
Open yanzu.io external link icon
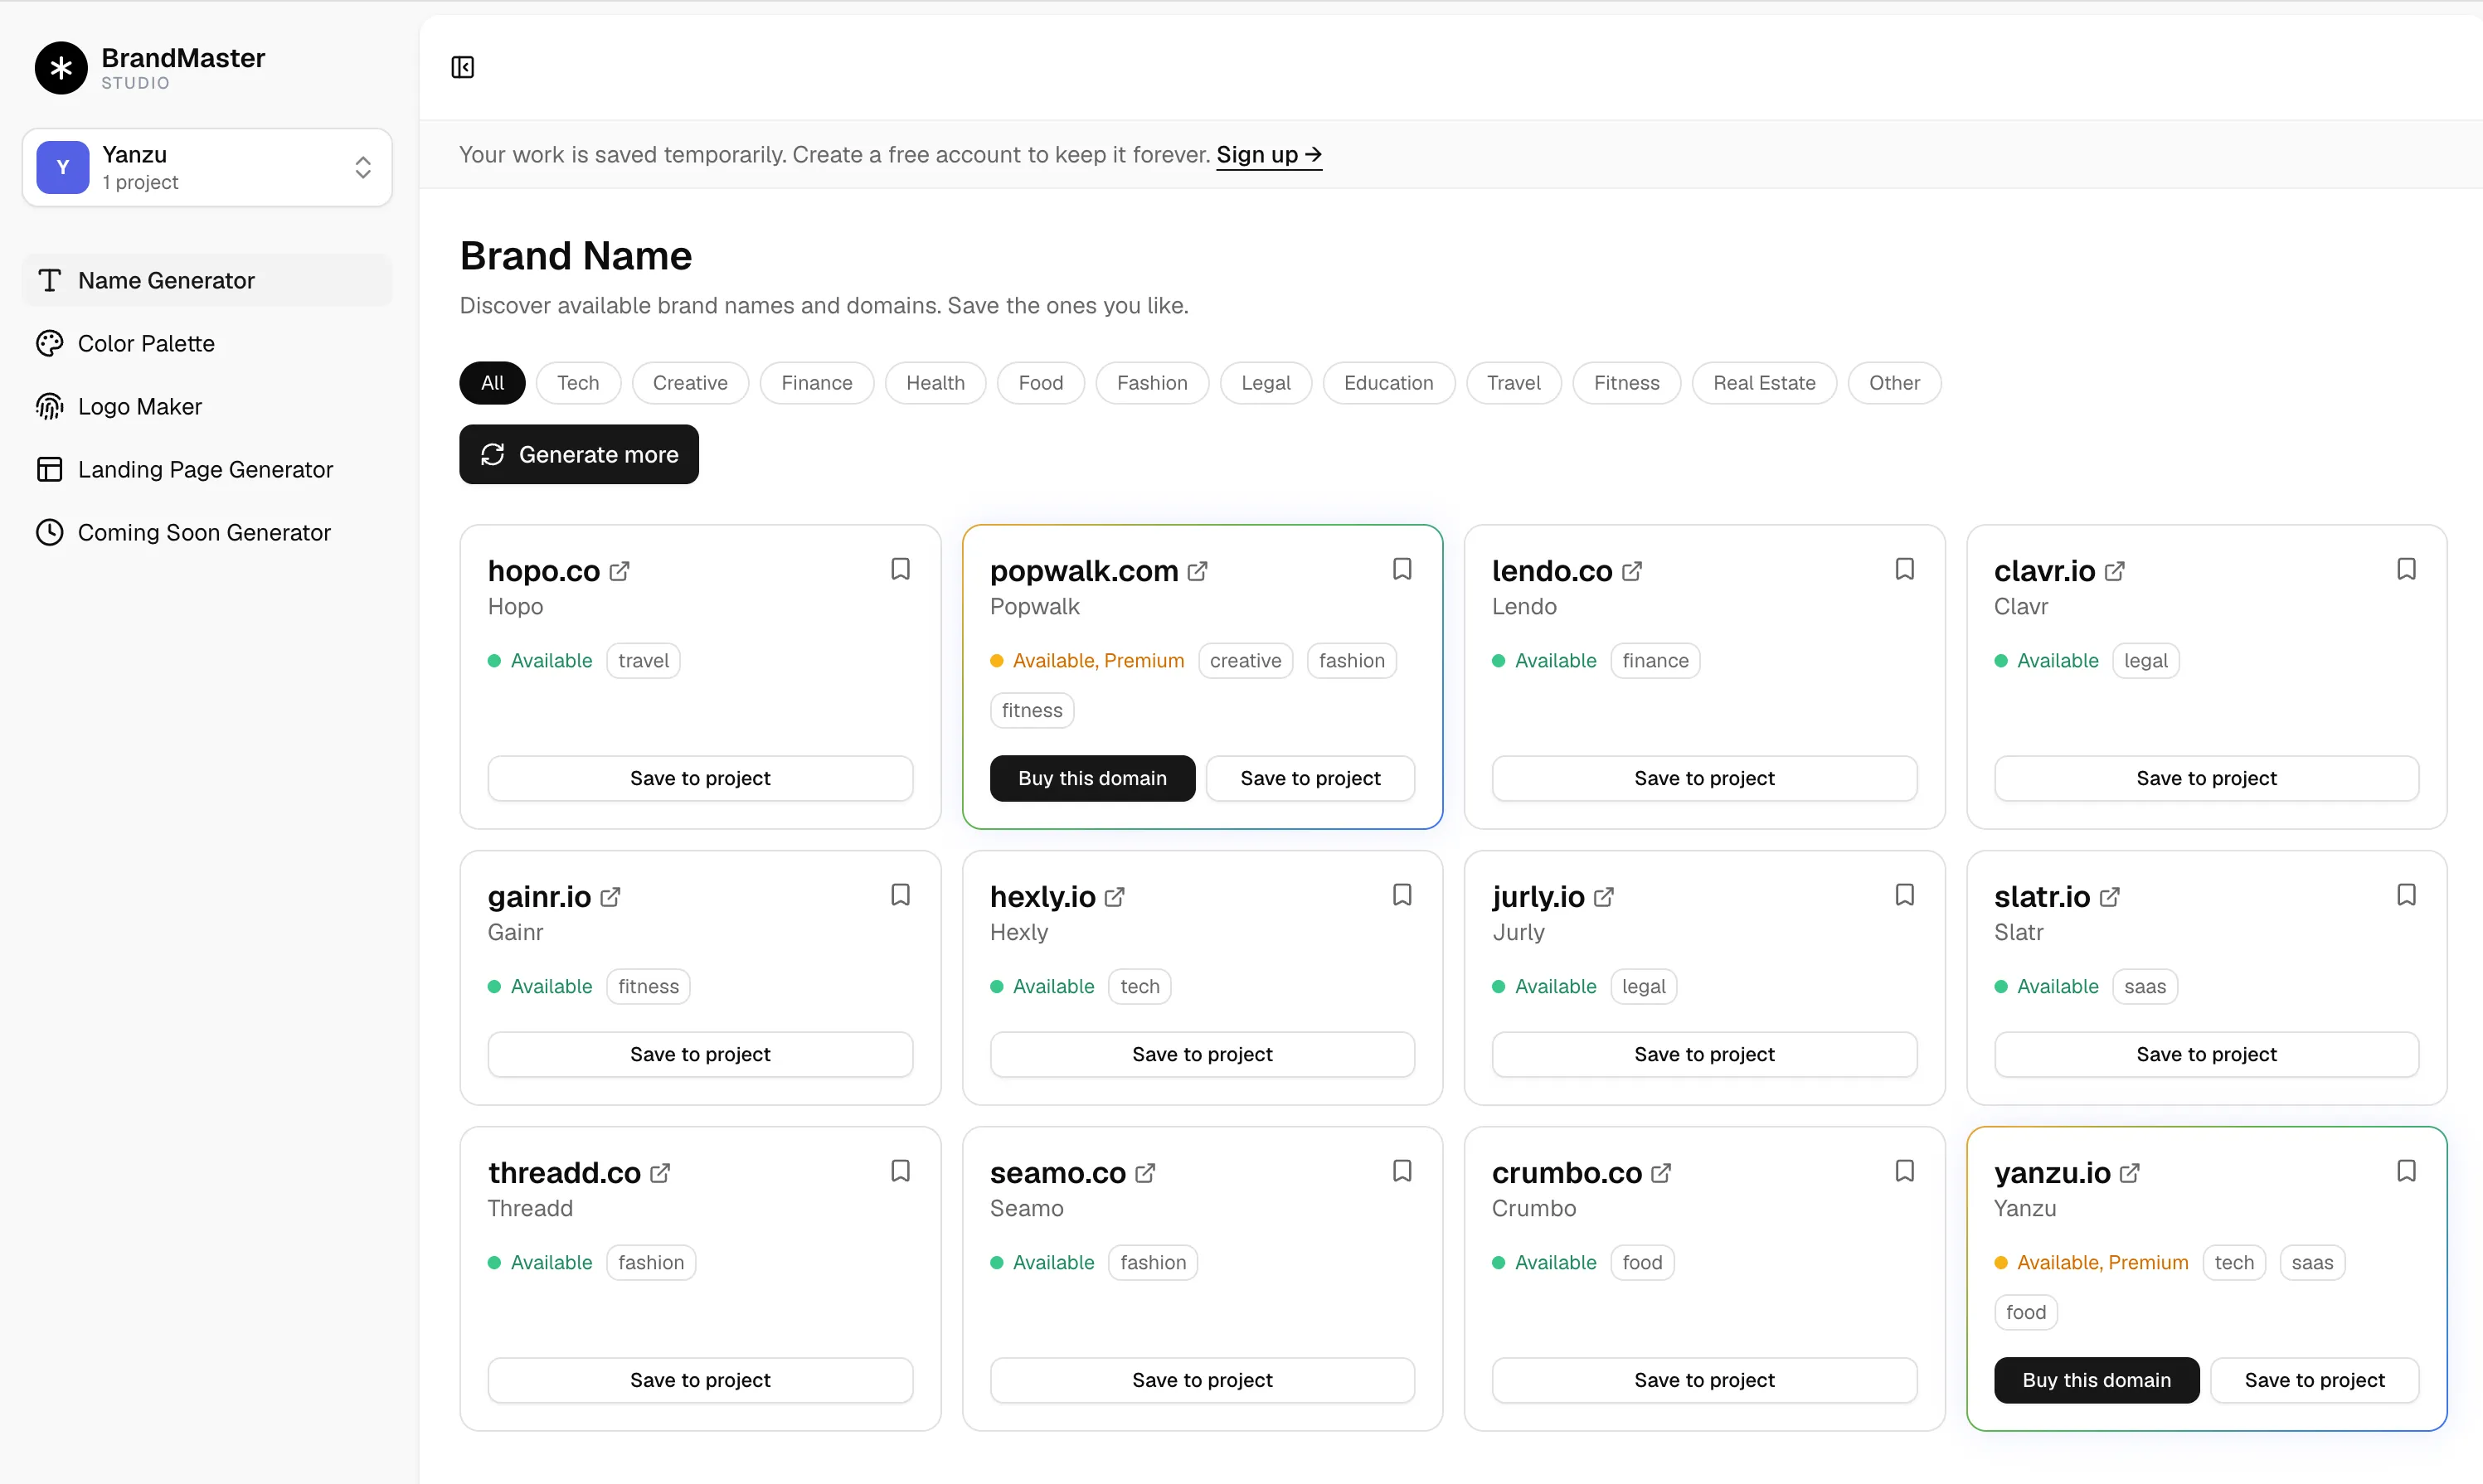pos(2130,1173)
